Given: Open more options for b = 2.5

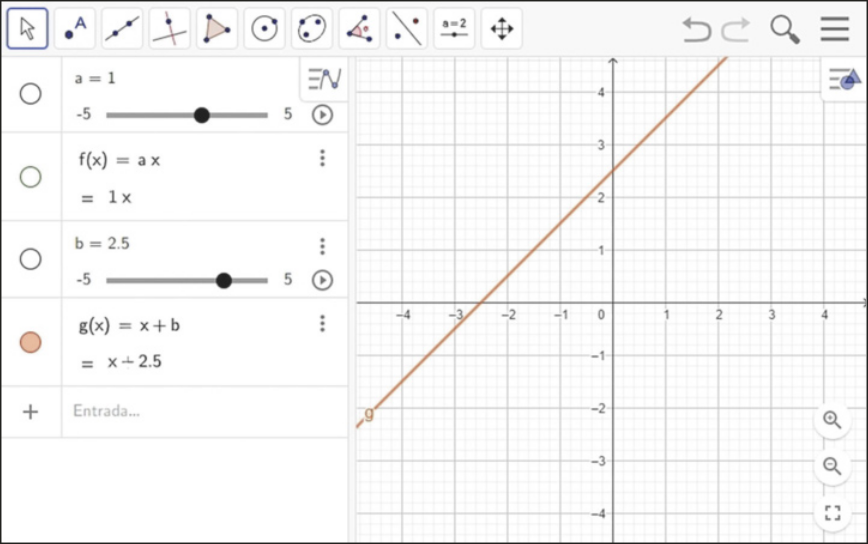Looking at the screenshot, I should point(322,246).
